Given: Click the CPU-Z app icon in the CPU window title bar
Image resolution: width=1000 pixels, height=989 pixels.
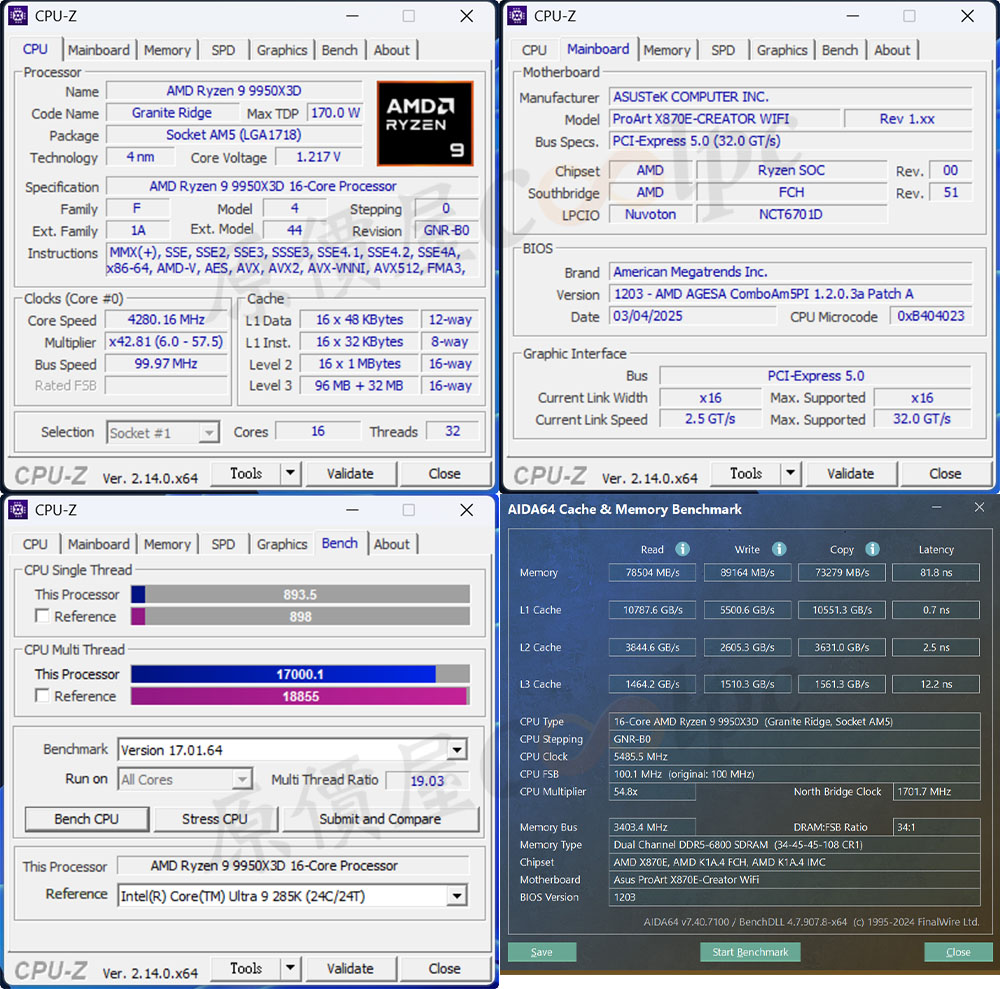Looking at the screenshot, I should point(18,15).
